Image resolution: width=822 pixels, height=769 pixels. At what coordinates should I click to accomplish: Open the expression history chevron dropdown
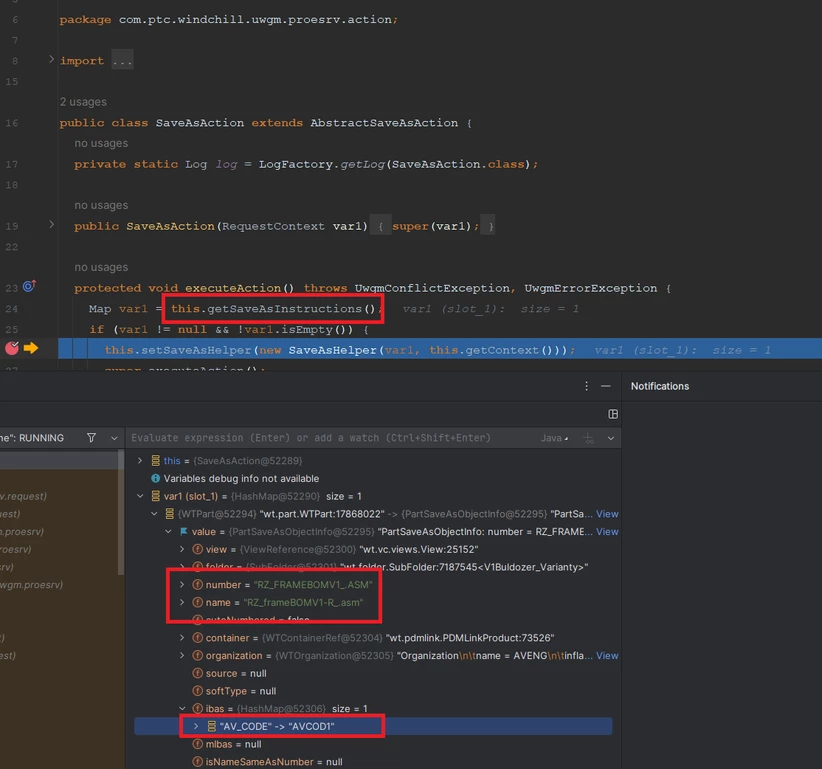(611, 438)
